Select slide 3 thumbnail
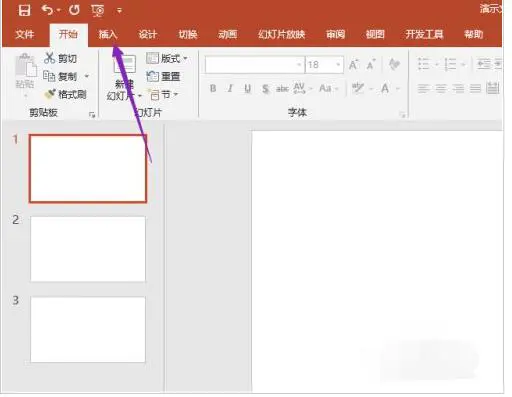The image size is (512, 397). click(x=88, y=329)
